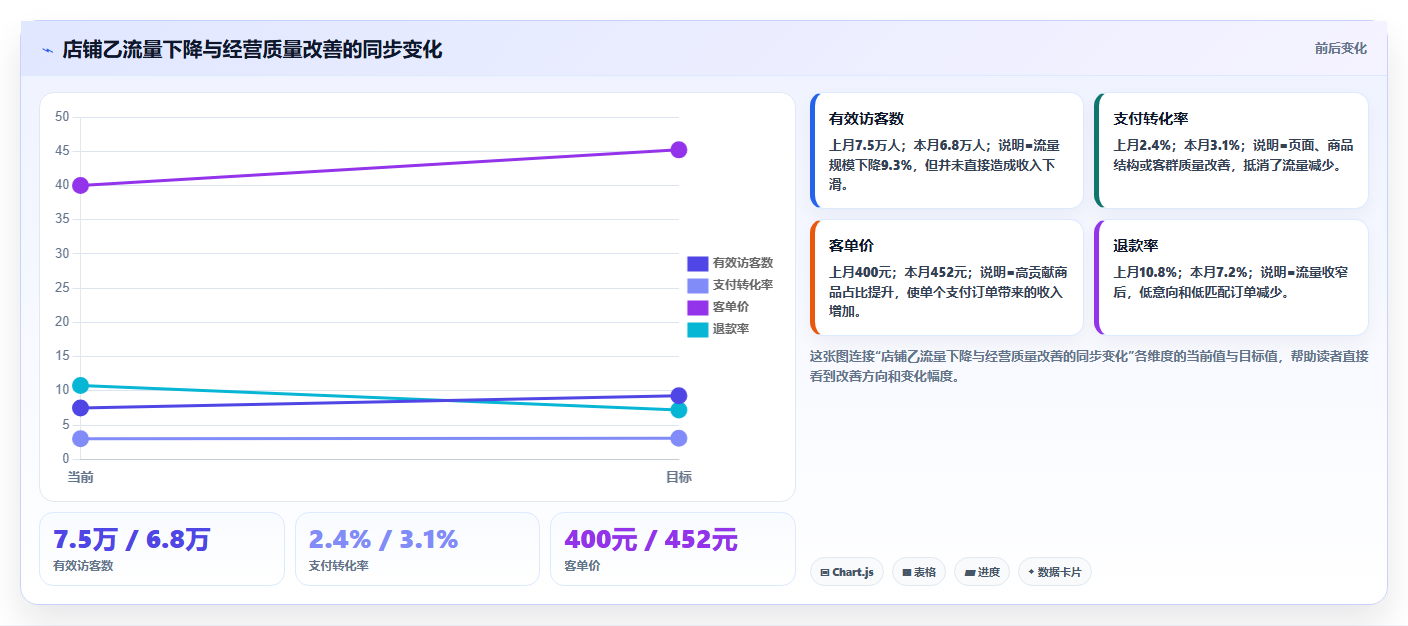The width and height of the screenshot is (1408, 626).
Task: Click the 50 y-axis tick label
Action: point(62,117)
